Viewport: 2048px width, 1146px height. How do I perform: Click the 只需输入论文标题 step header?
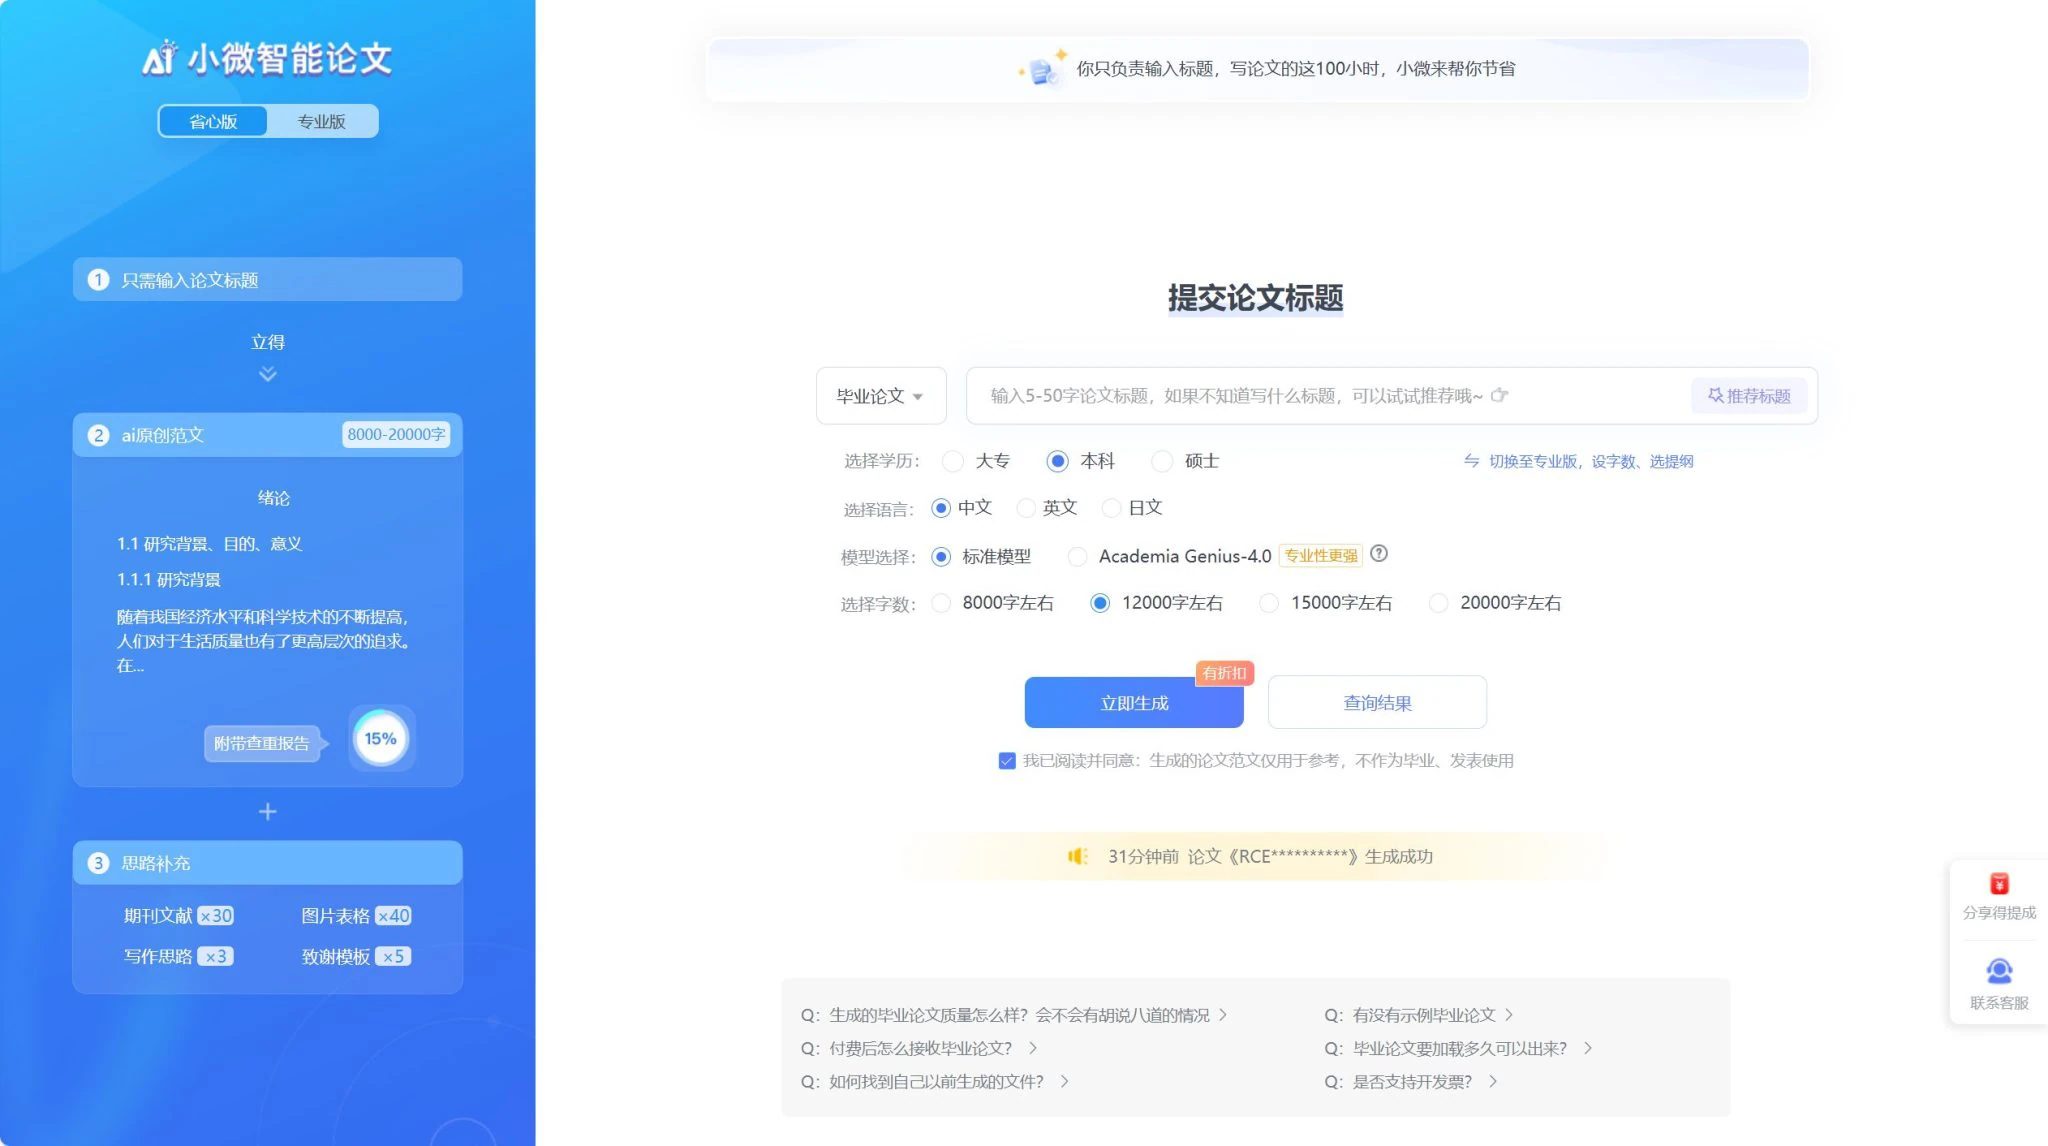[x=267, y=280]
